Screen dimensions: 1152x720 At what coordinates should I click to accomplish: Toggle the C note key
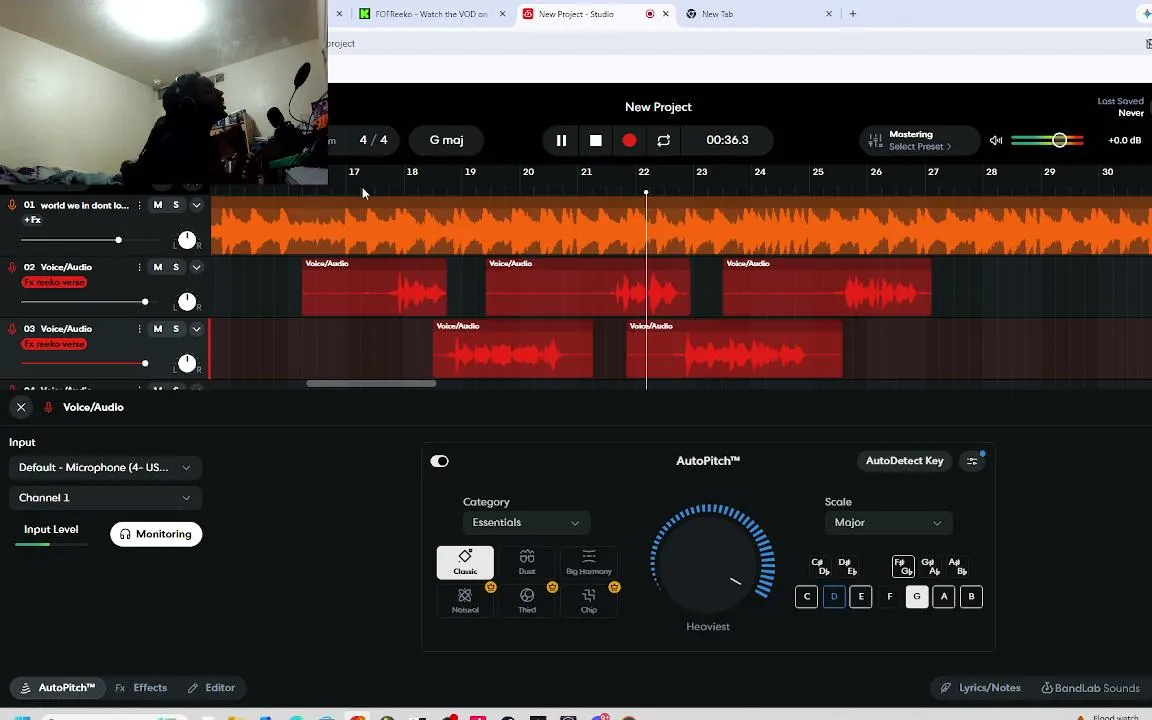pos(807,597)
